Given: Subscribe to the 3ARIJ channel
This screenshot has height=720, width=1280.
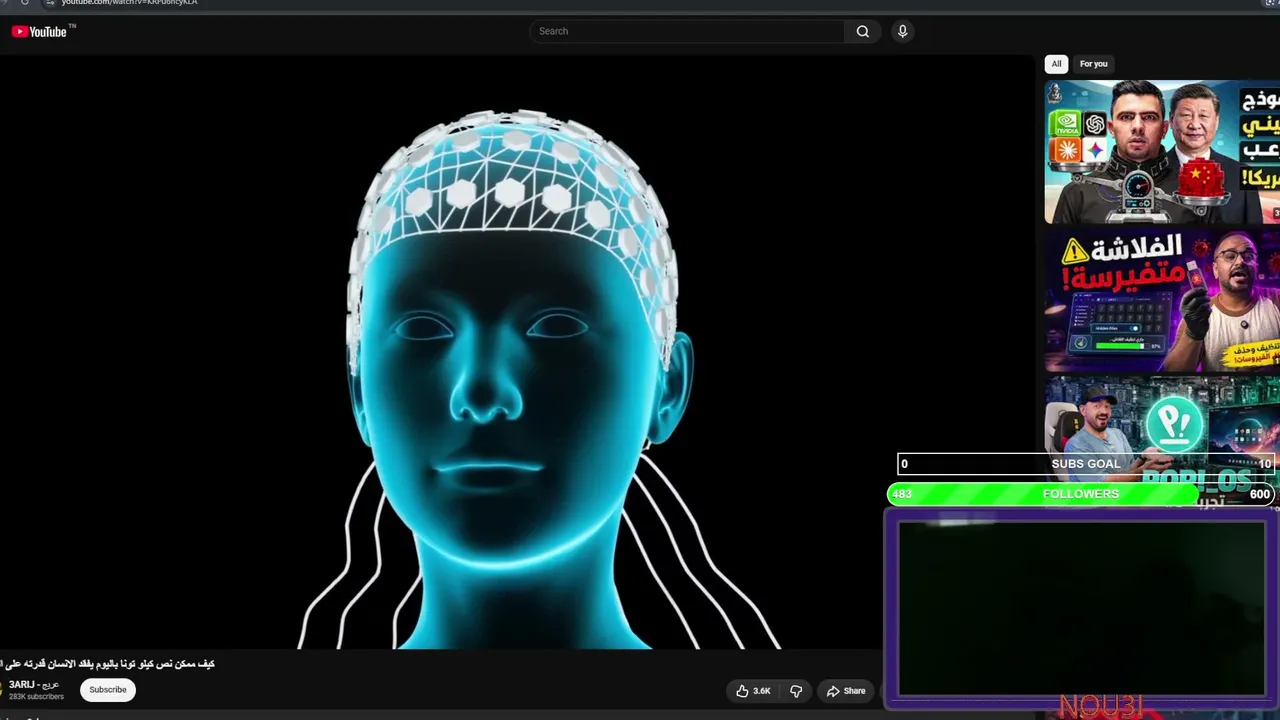Looking at the screenshot, I should (x=108, y=690).
